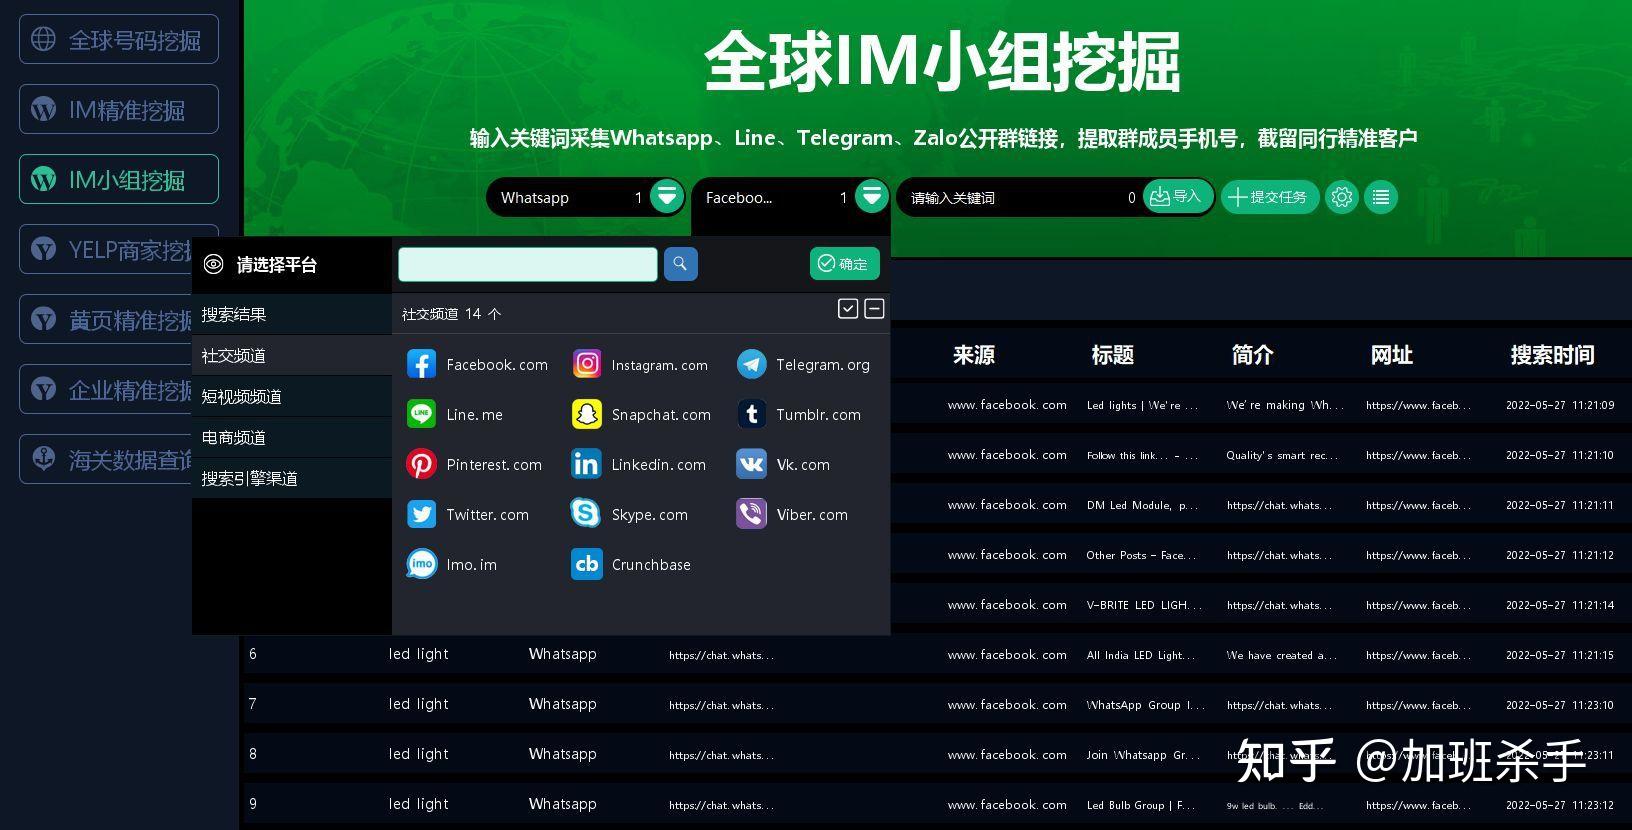Click the 标题 column header
1632x830 pixels.
[x=1113, y=355]
